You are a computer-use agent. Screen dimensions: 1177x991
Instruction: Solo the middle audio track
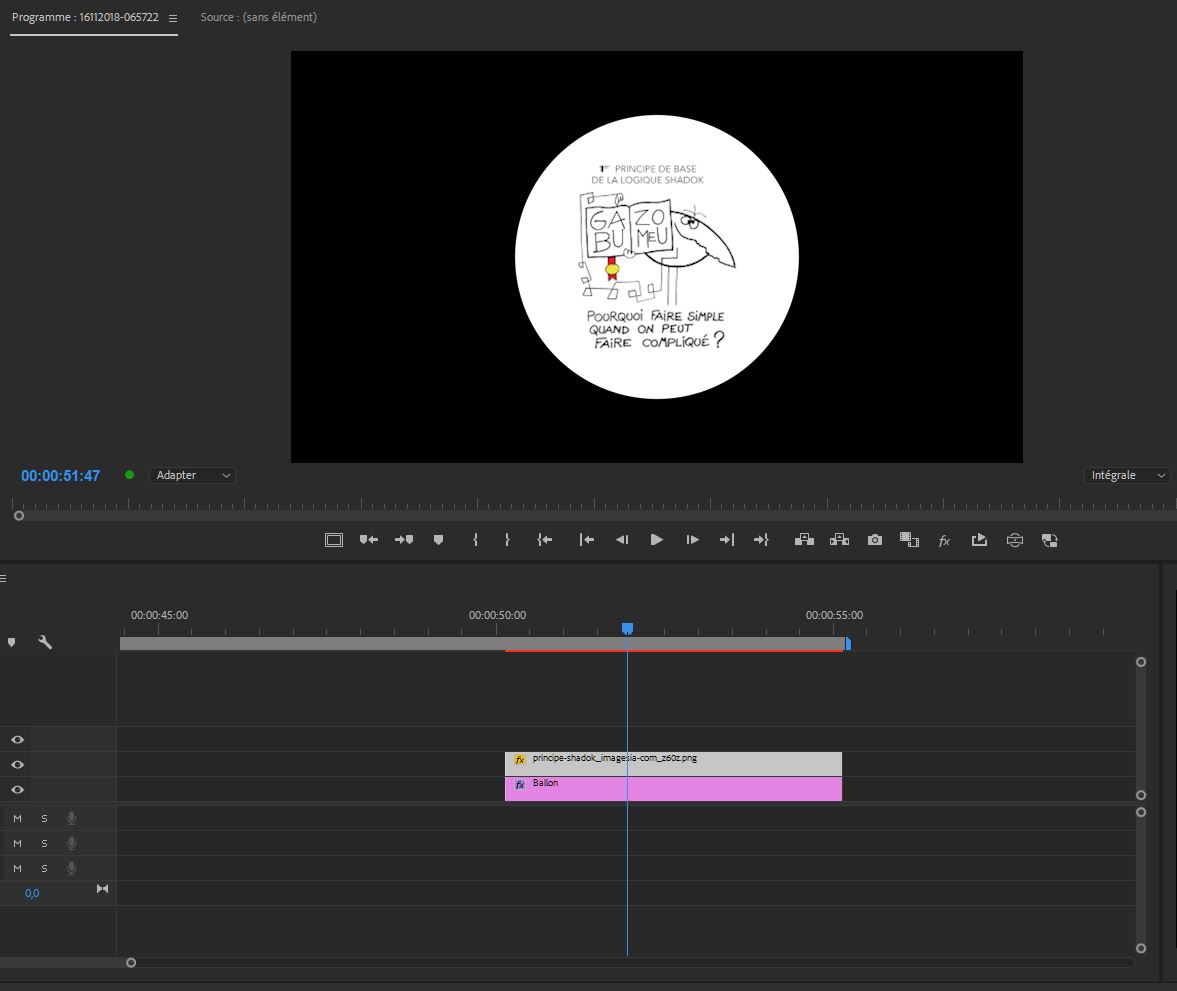tap(44, 843)
